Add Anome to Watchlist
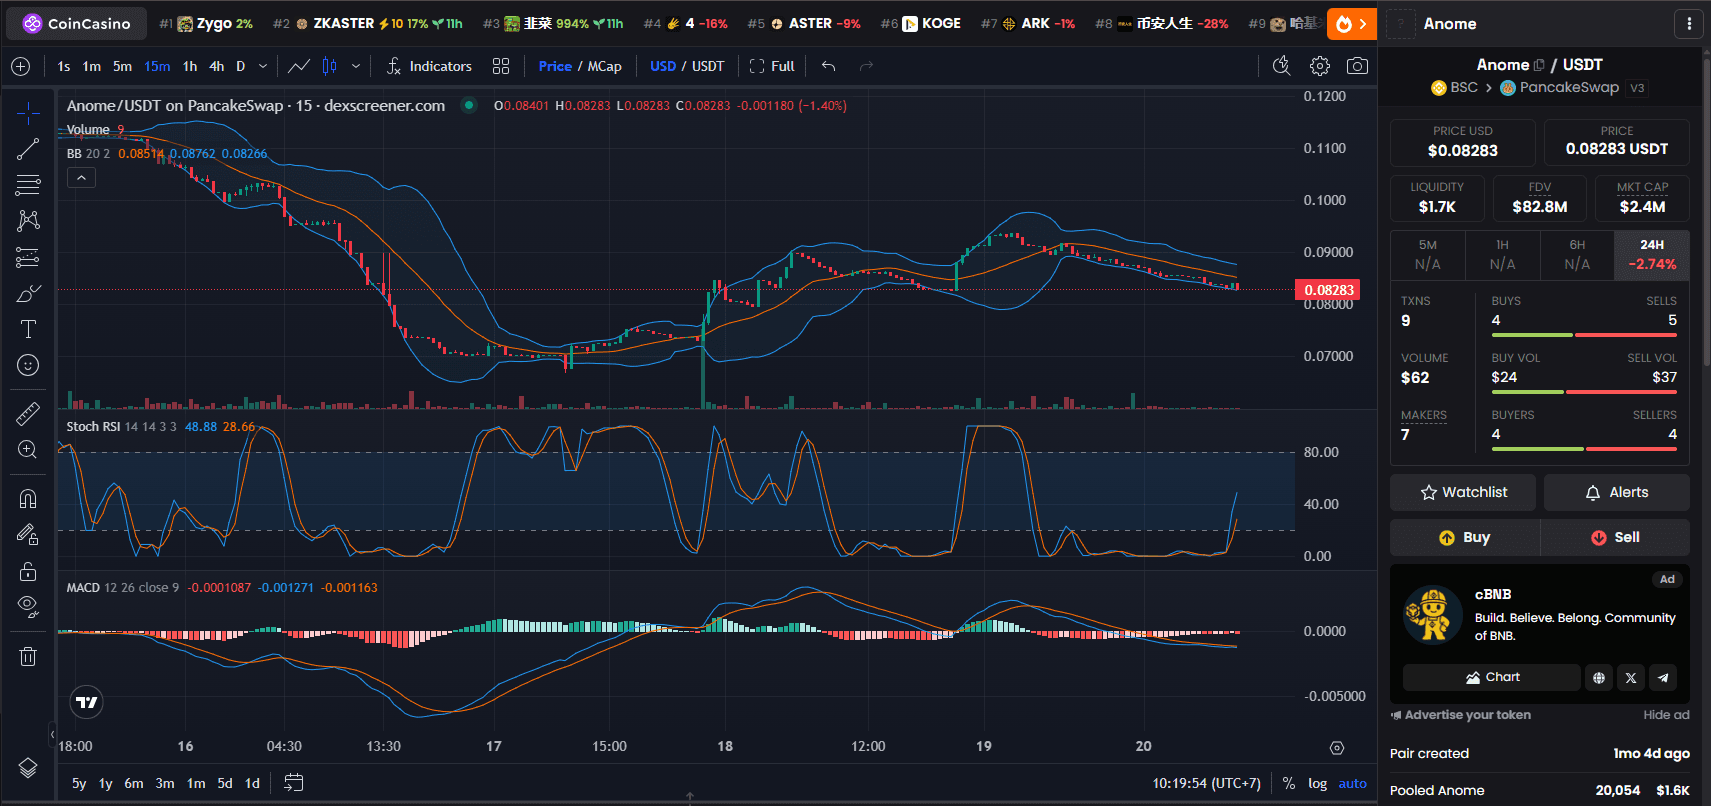The image size is (1711, 806). [1464, 492]
